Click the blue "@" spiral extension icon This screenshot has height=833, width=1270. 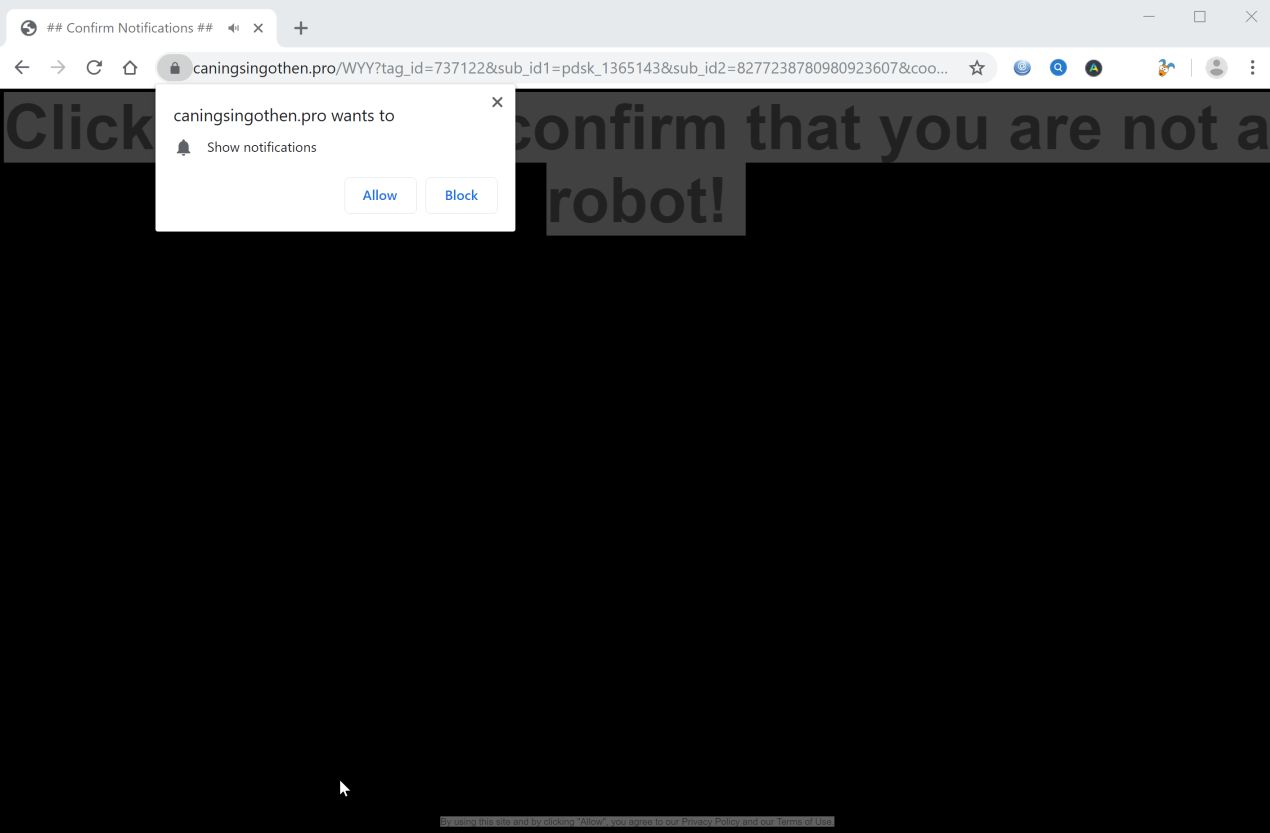click(x=1022, y=67)
